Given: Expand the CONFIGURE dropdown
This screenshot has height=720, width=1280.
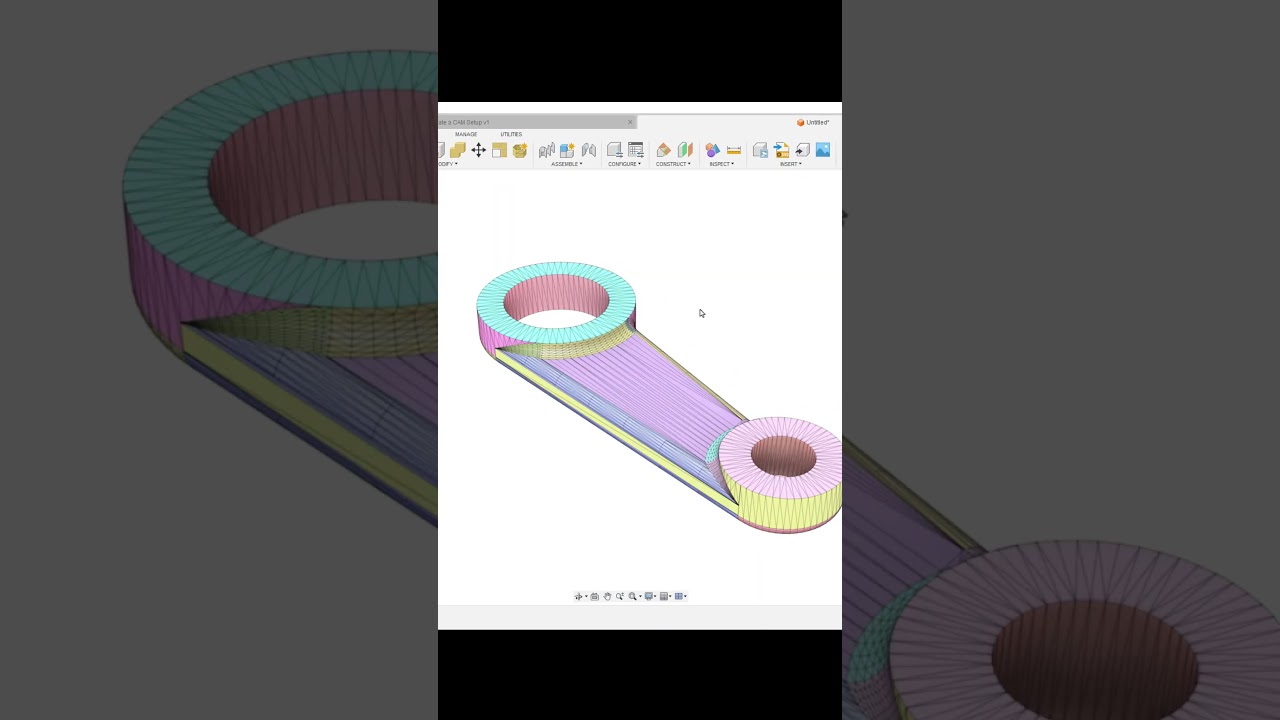Looking at the screenshot, I should (624, 164).
